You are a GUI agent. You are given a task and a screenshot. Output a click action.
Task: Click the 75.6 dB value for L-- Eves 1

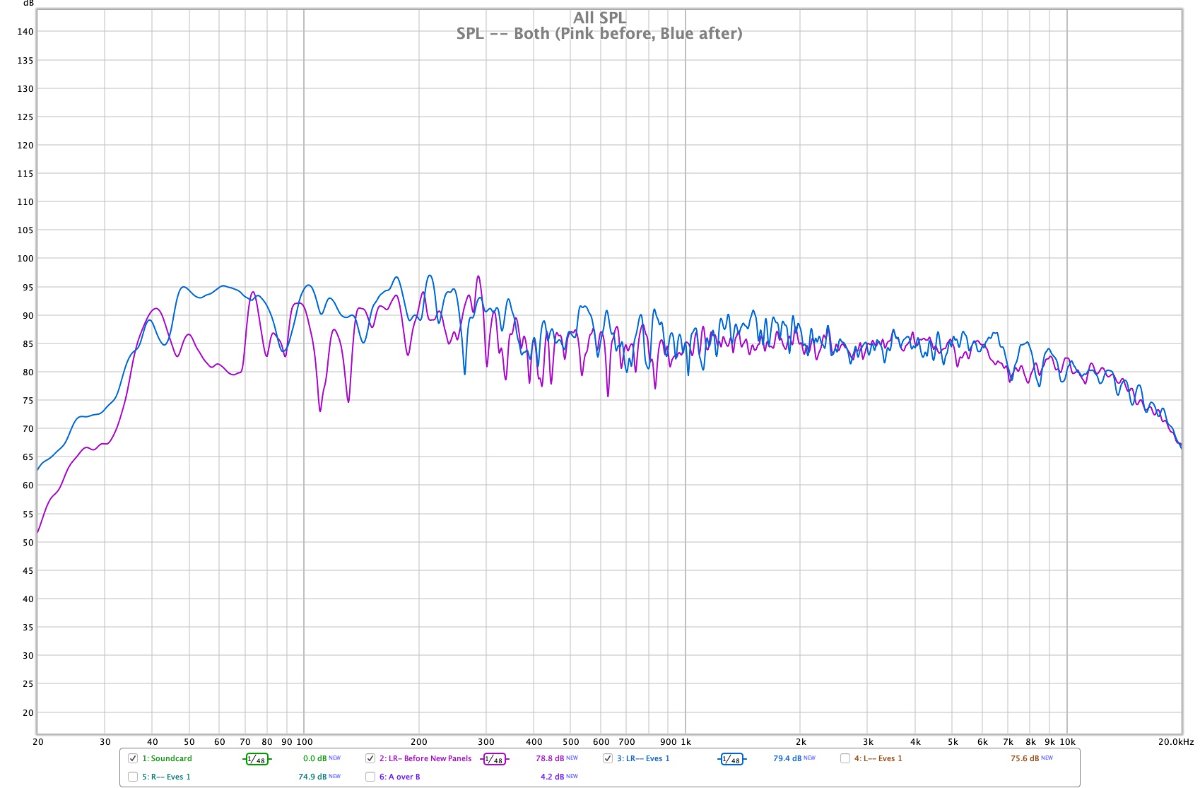(1025, 759)
